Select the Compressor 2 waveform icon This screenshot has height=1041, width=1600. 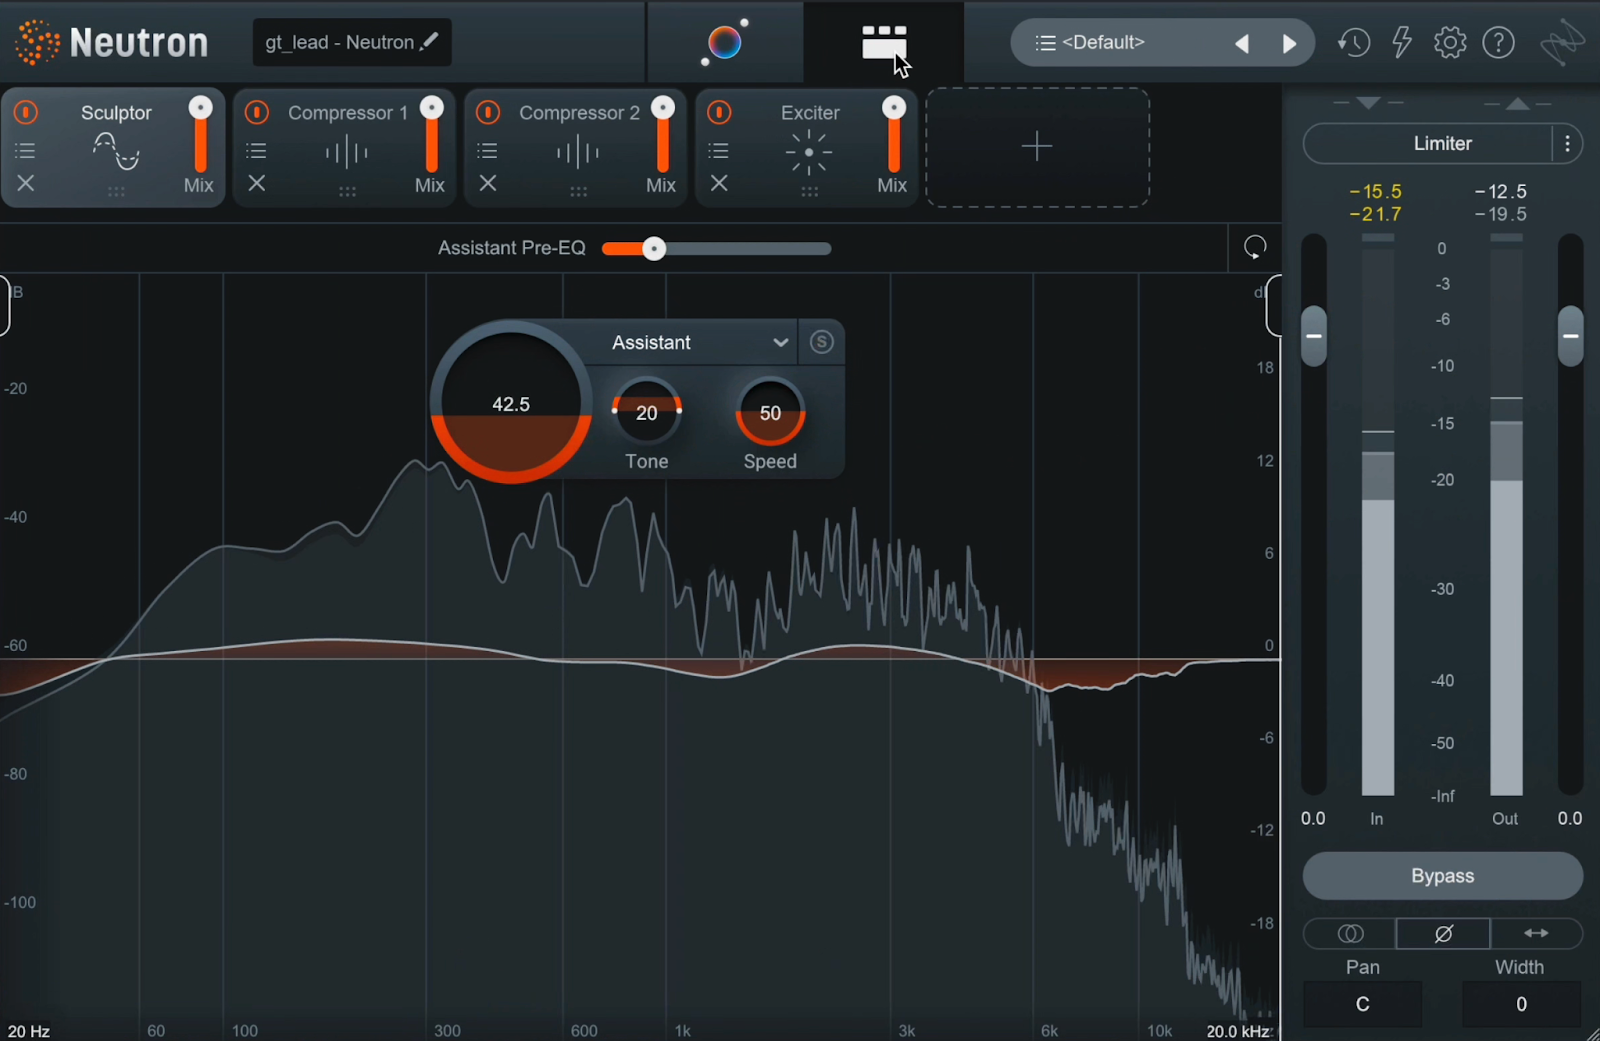point(578,153)
